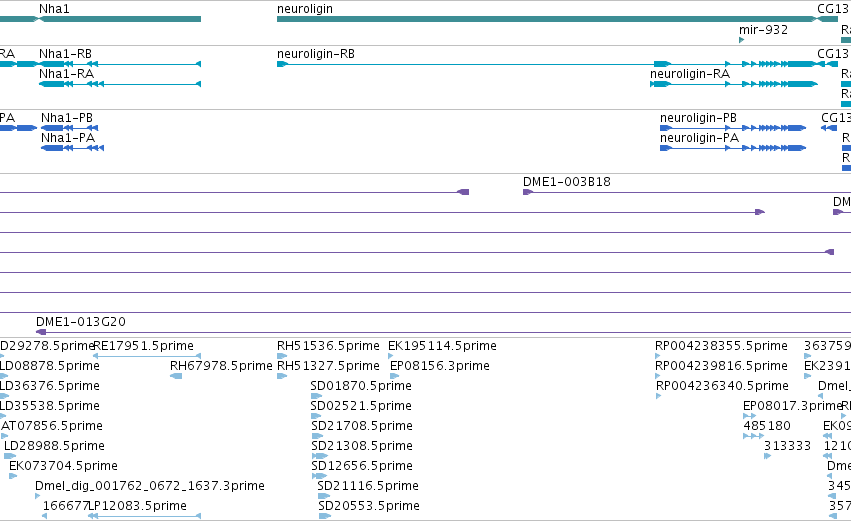Select the LP12083.5prime EST label
This screenshot has width=851, height=521.
tap(139, 506)
